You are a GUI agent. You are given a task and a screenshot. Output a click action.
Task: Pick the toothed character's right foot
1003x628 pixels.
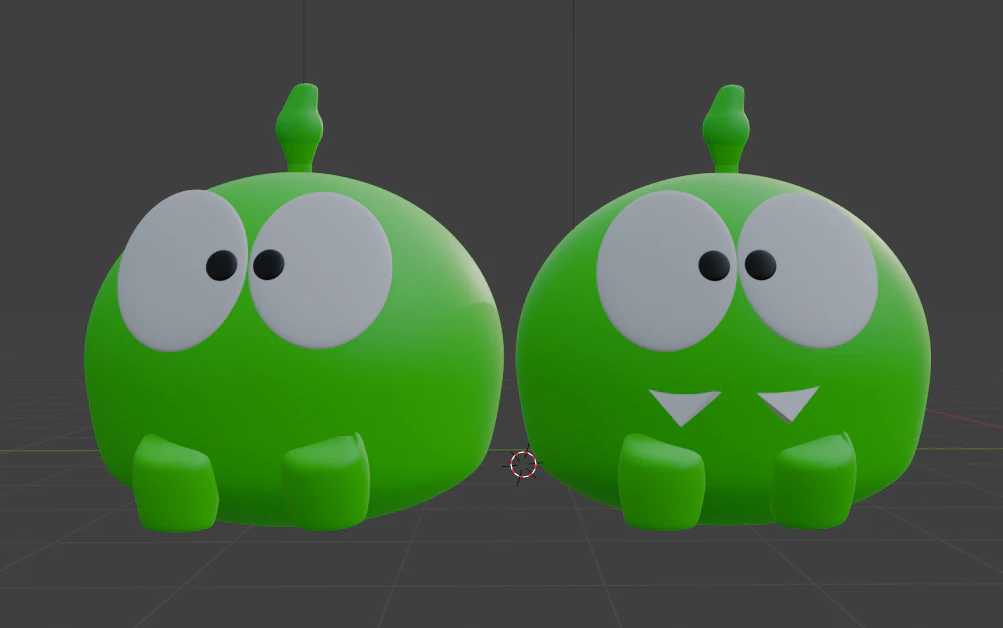[814, 480]
